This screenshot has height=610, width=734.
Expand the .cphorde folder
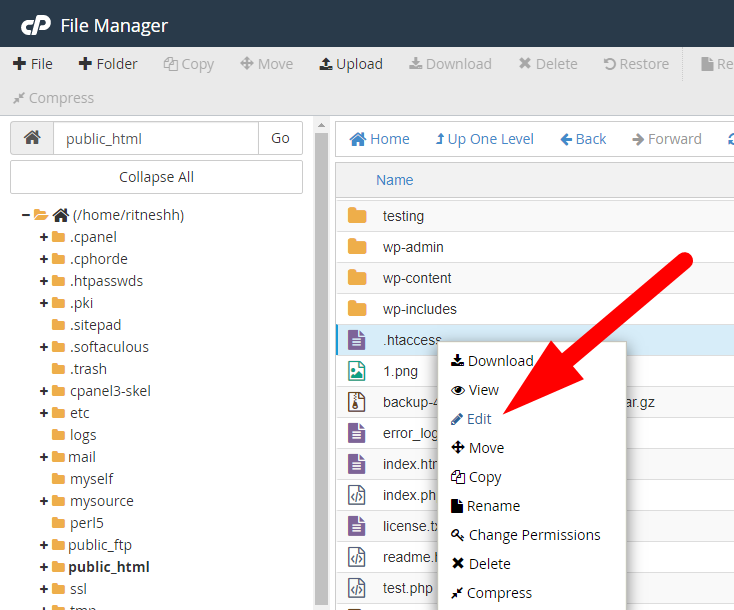pos(44,259)
